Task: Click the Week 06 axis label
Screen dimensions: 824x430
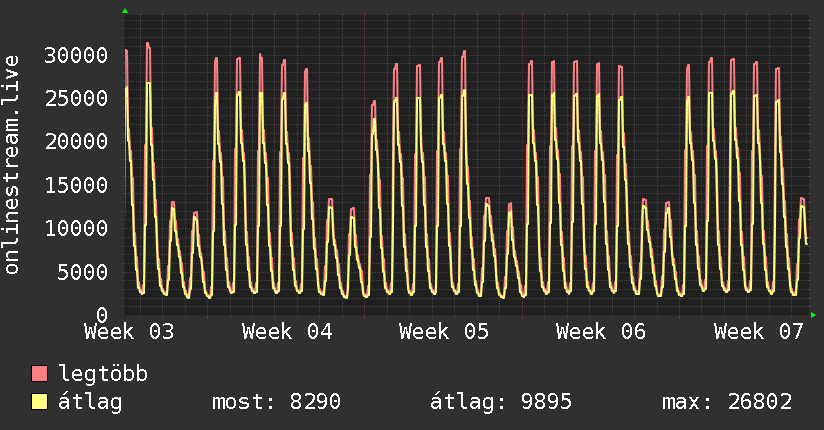Action: tap(601, 332)
